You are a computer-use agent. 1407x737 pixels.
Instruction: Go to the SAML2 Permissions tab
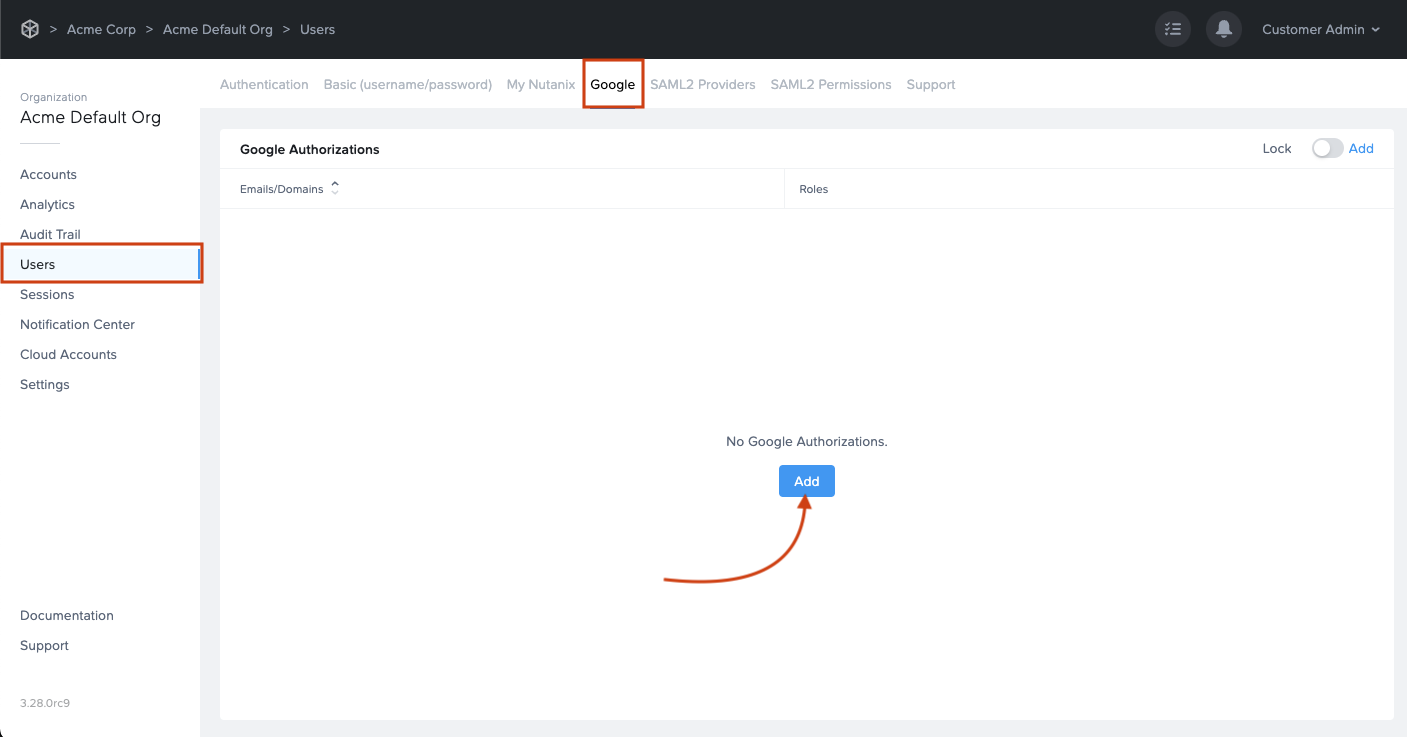(830, 85)
